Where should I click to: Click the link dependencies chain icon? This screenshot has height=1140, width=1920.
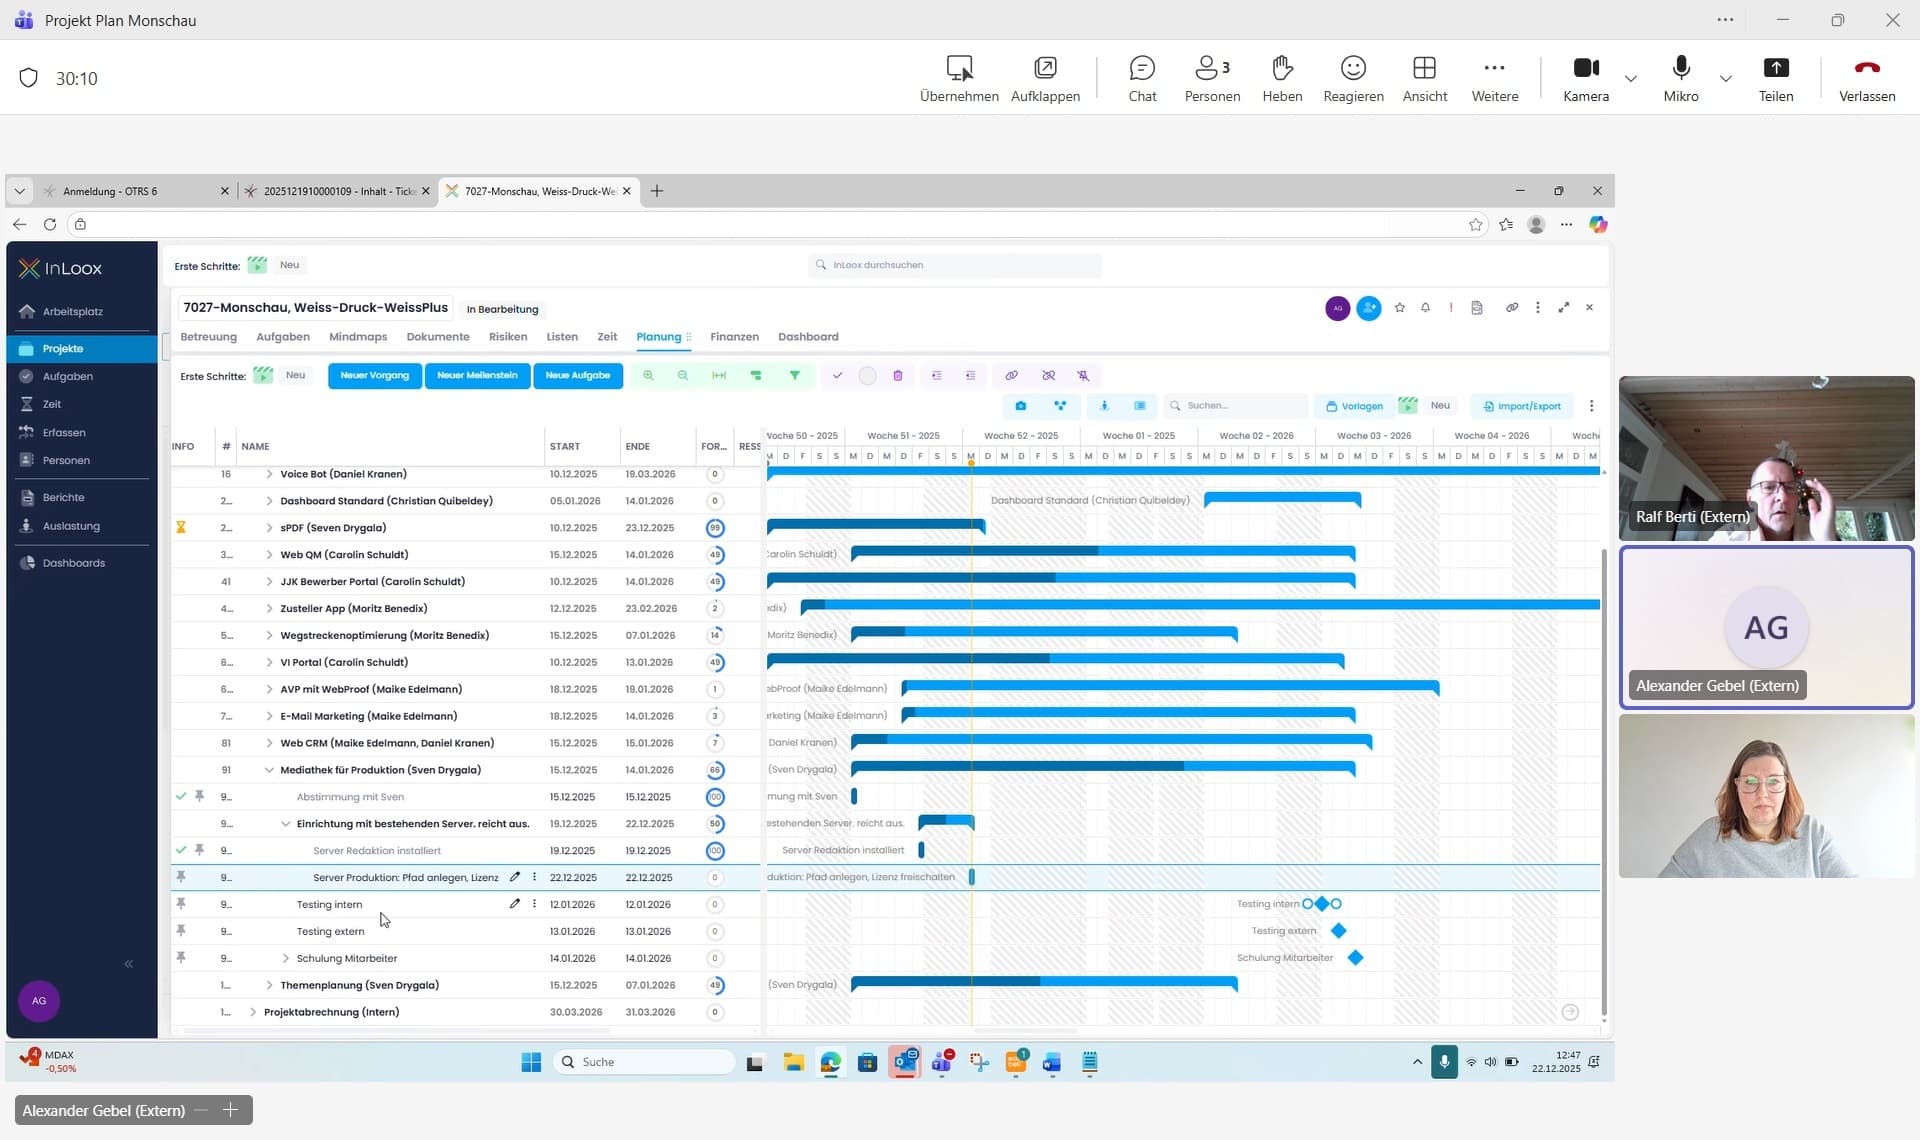(x=1011, y=376)
